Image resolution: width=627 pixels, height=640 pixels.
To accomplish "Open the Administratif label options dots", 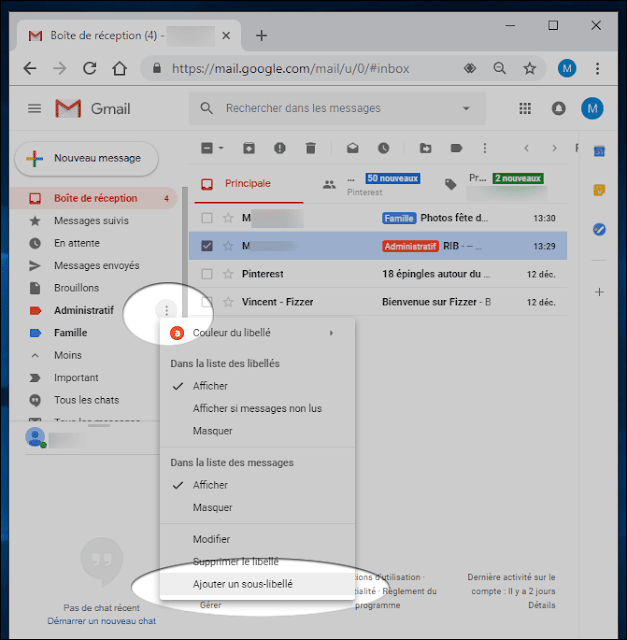I will point(166,311).
